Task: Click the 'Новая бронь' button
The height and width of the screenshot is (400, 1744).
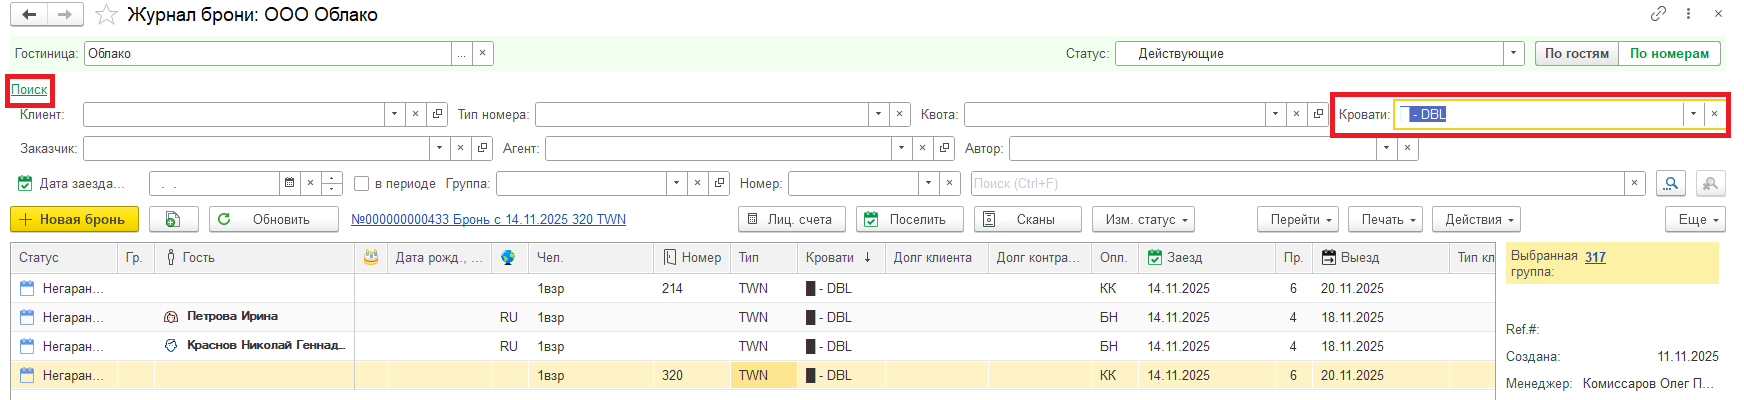Action: [73, 219]
